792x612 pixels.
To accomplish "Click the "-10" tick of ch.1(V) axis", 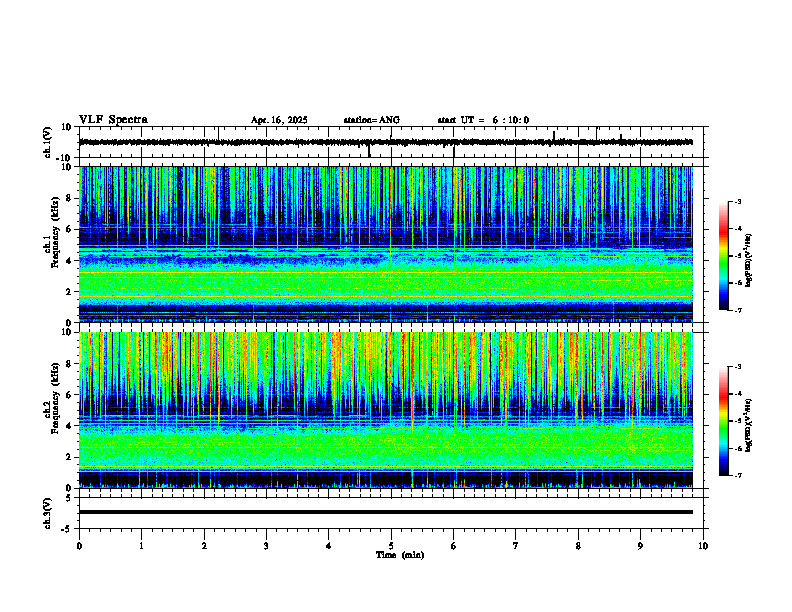I will pos(65,158).
